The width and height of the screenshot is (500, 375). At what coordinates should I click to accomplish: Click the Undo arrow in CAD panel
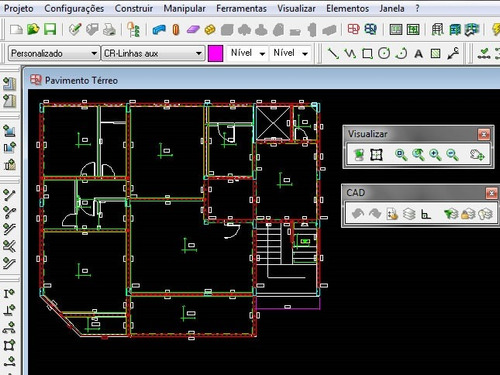358,214
